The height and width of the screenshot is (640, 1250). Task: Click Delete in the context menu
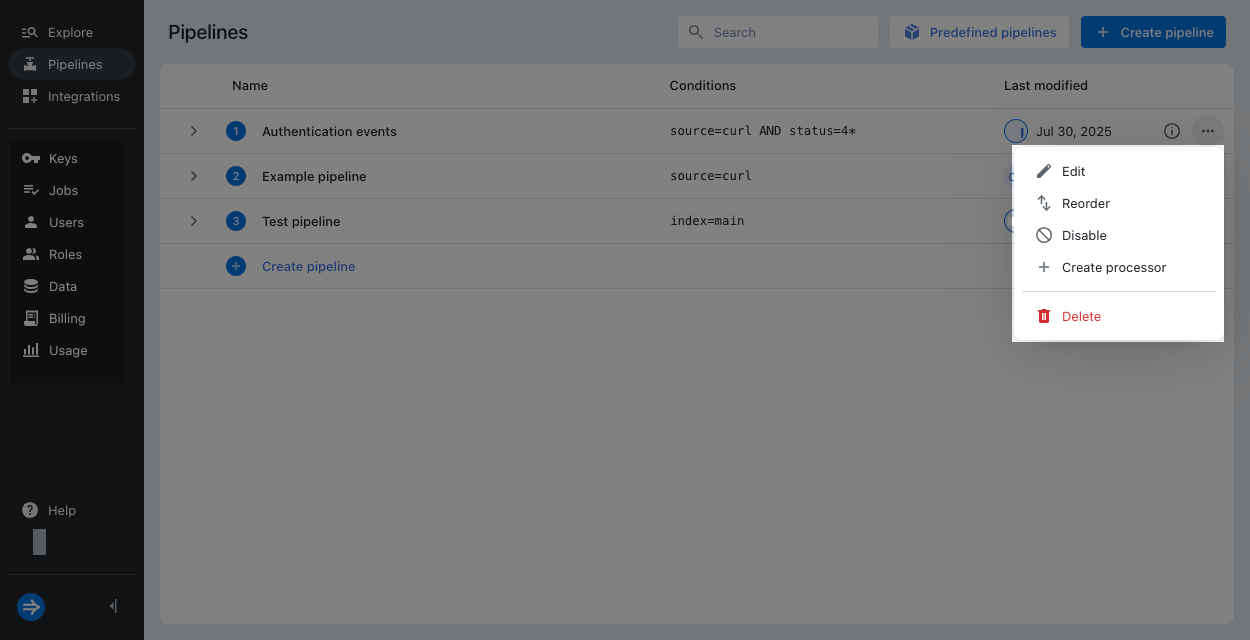coord(1080,317)
